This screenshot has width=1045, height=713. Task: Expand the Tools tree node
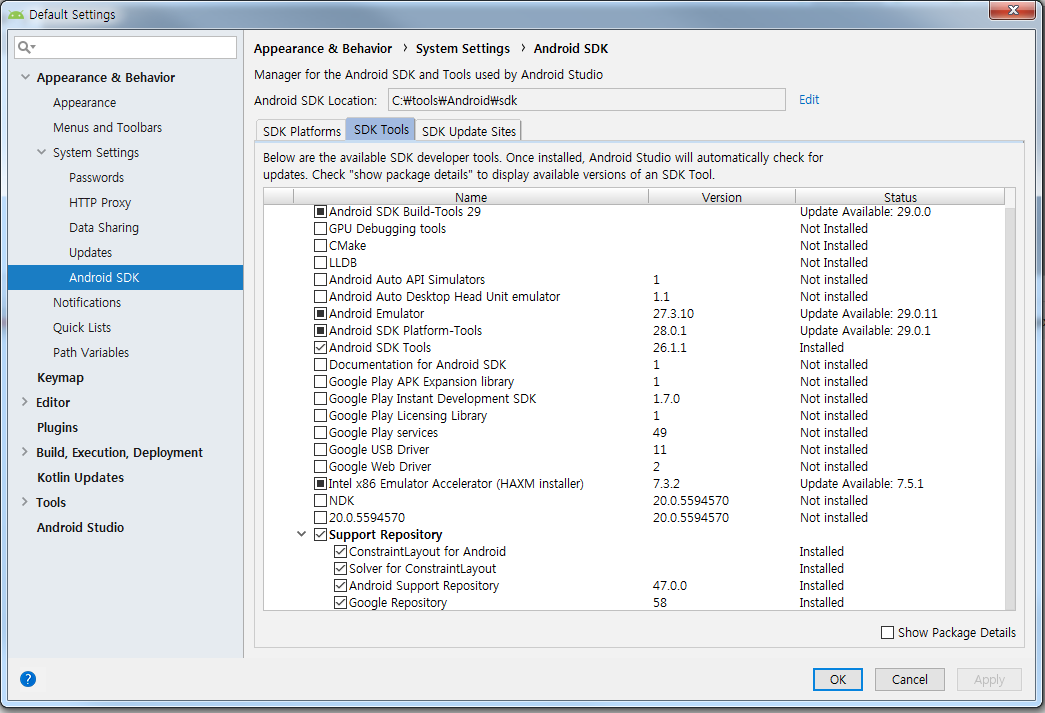(x=25, y=502)
